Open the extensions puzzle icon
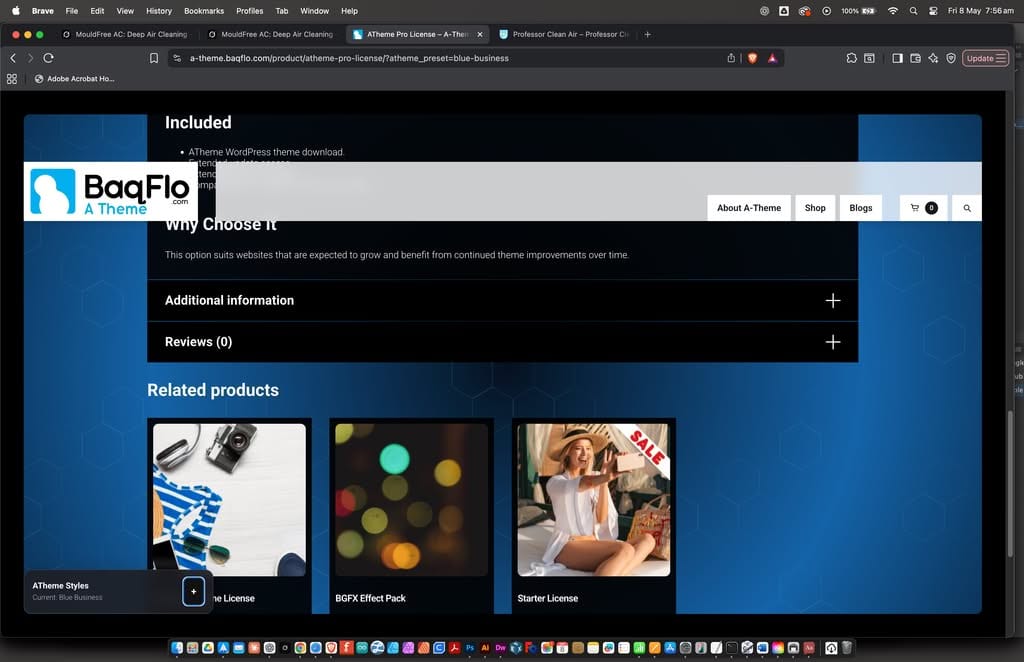 [x=852, y=58]
